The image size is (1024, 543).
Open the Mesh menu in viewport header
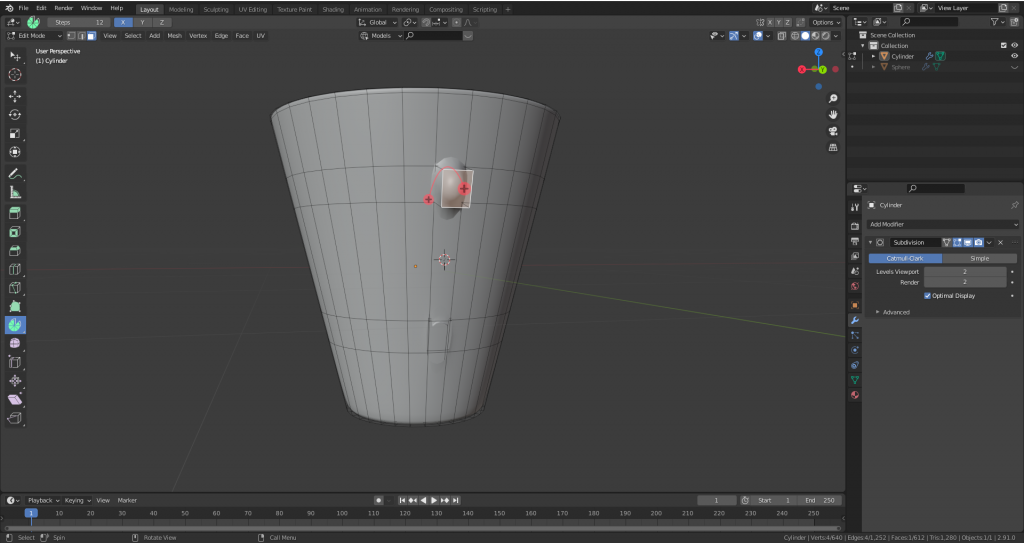click(174, 36)
